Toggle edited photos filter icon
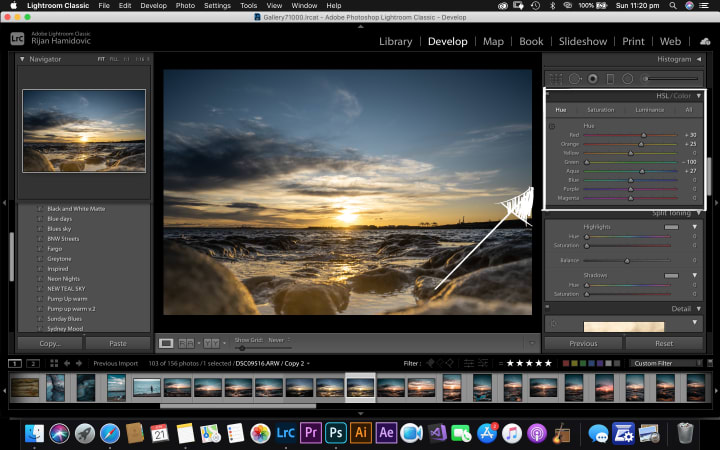The image size is (720, 450). coord(468,363)
